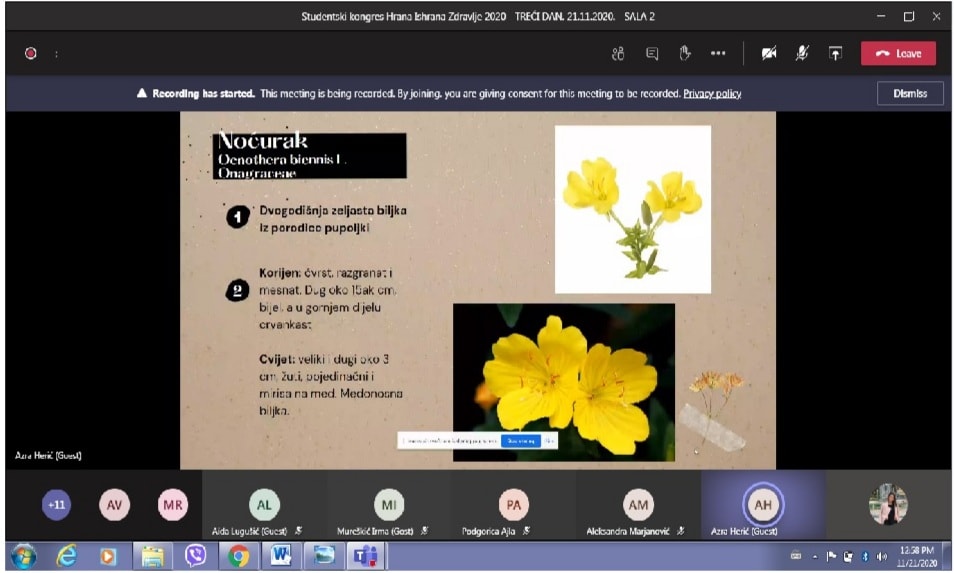Open Viber from the taskbar
The image size is (954, 573).
point(195,556)
